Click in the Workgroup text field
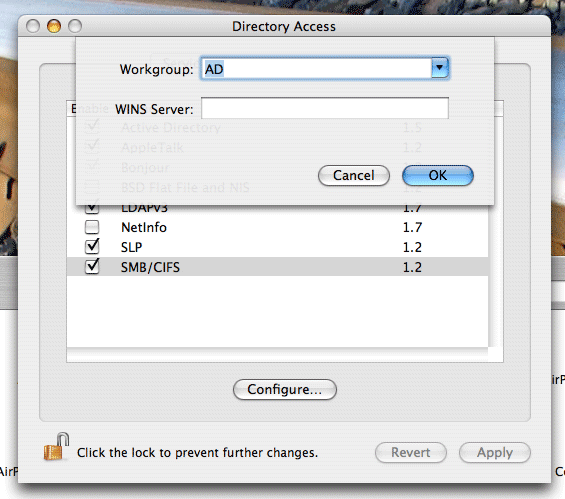This screenshot has height=499, width=565. coord(316,68)
